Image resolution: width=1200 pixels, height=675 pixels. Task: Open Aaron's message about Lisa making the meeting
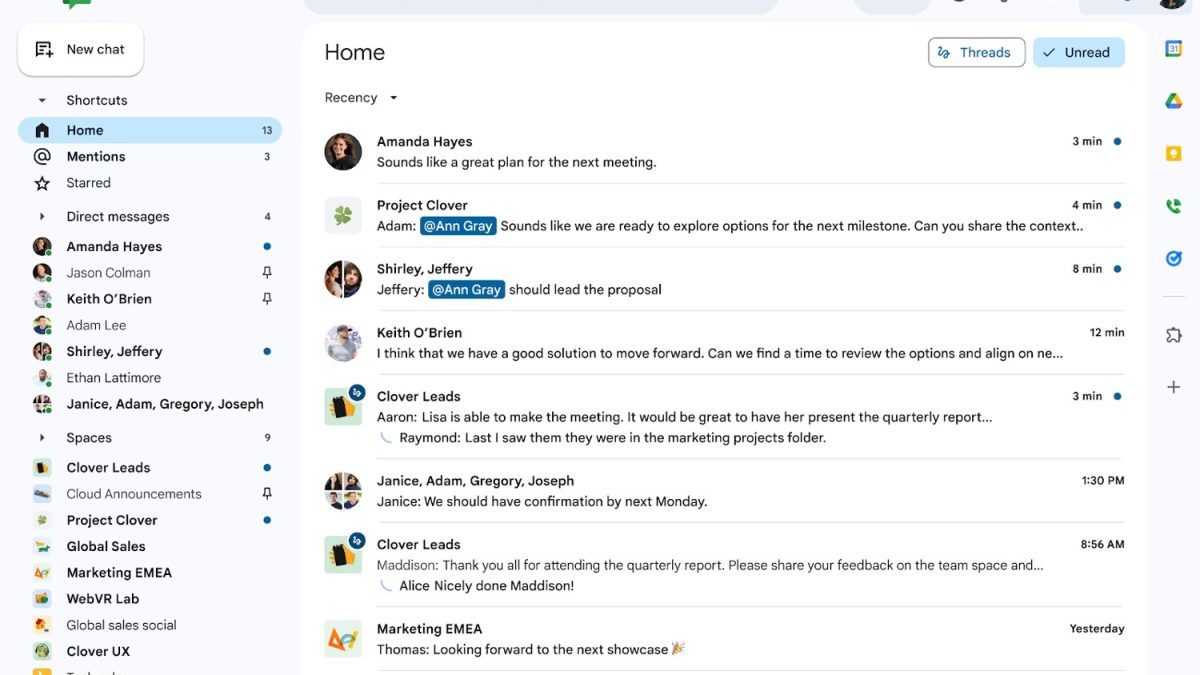684,418
